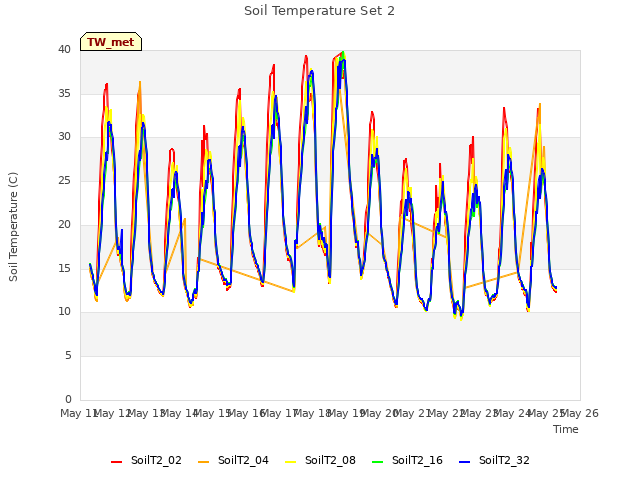Click the y-axis value 0
This screenshot has width=640, height=480.
point(68,399)
